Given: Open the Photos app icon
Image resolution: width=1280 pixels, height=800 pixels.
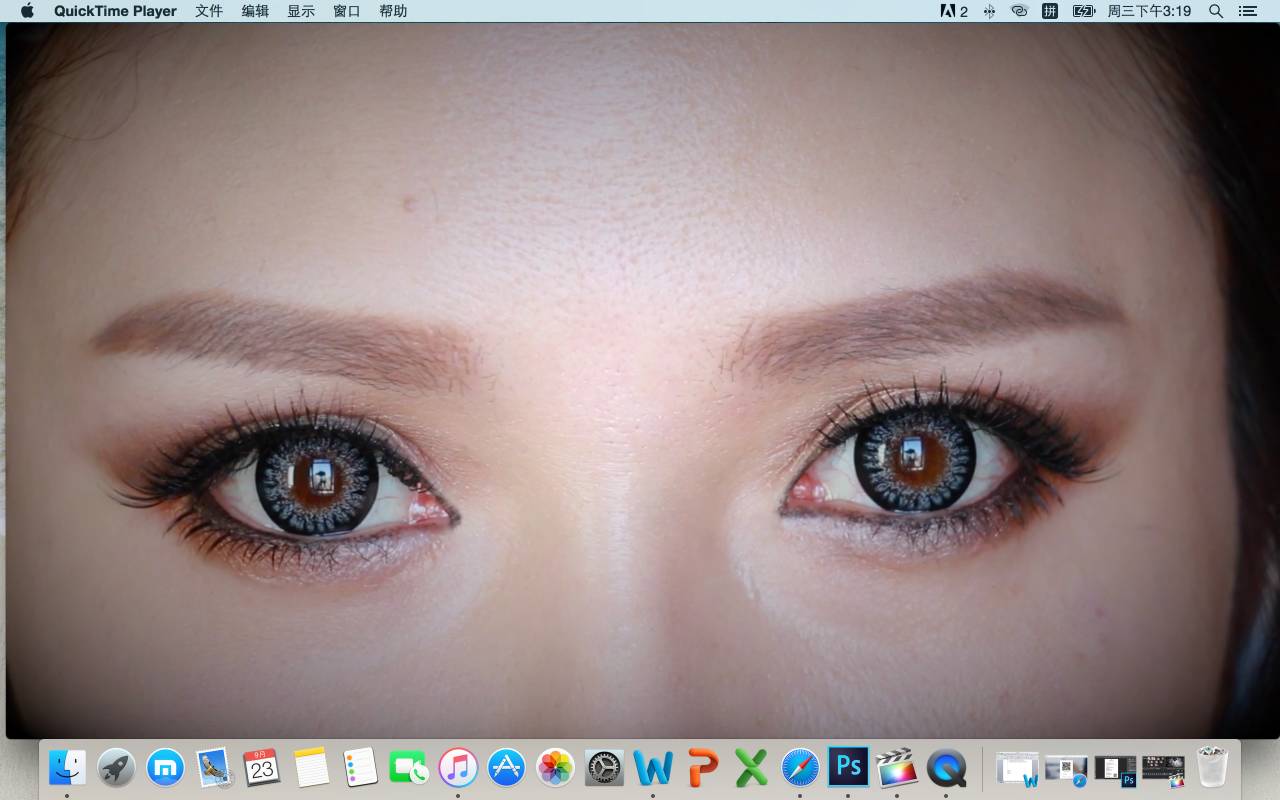Looking at the screenshot, I should 555,768.
